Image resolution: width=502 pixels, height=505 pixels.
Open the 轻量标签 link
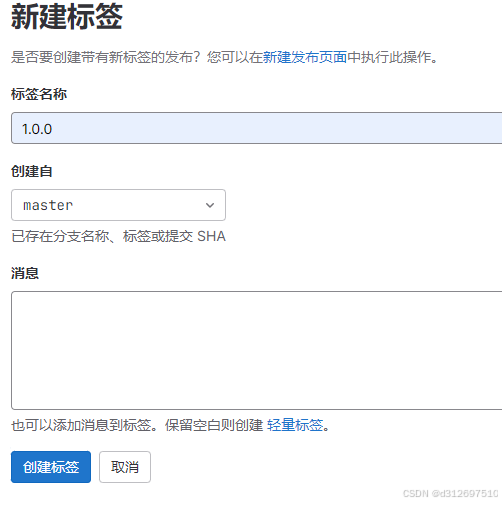tap(295, 425)
